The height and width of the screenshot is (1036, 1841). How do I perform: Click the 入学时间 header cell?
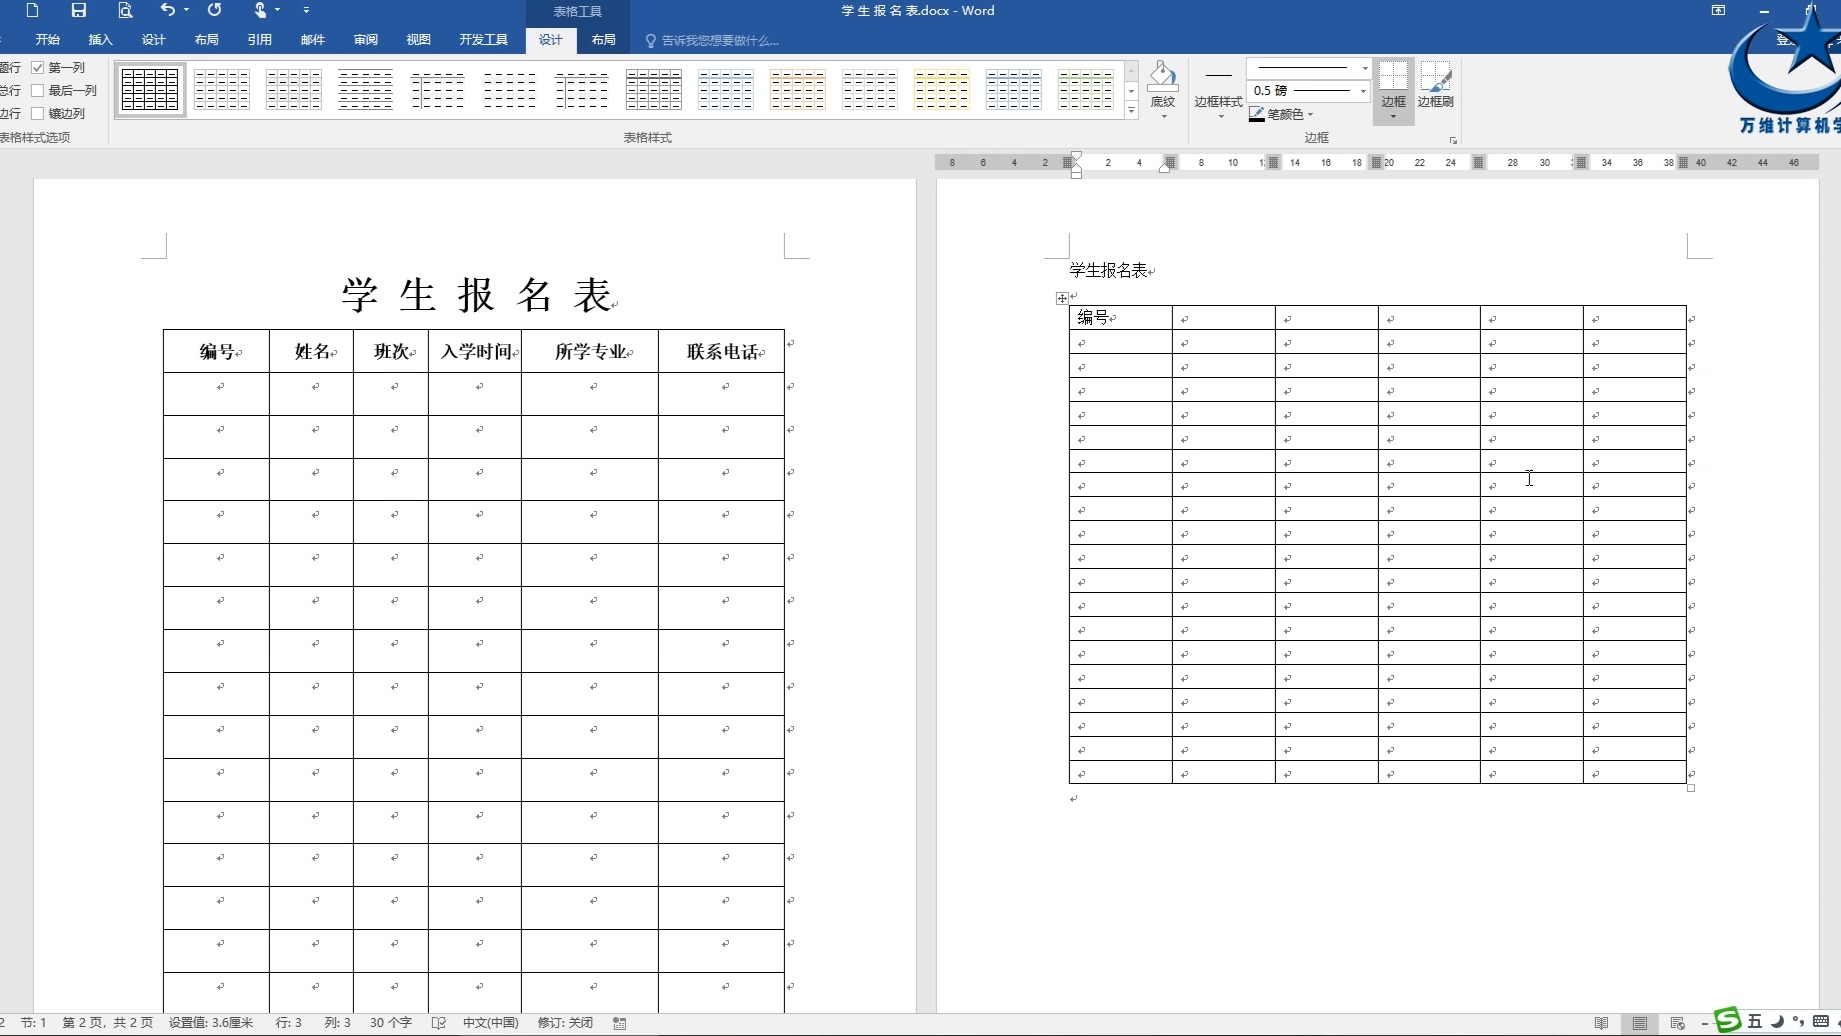click(x=475, y=351)
